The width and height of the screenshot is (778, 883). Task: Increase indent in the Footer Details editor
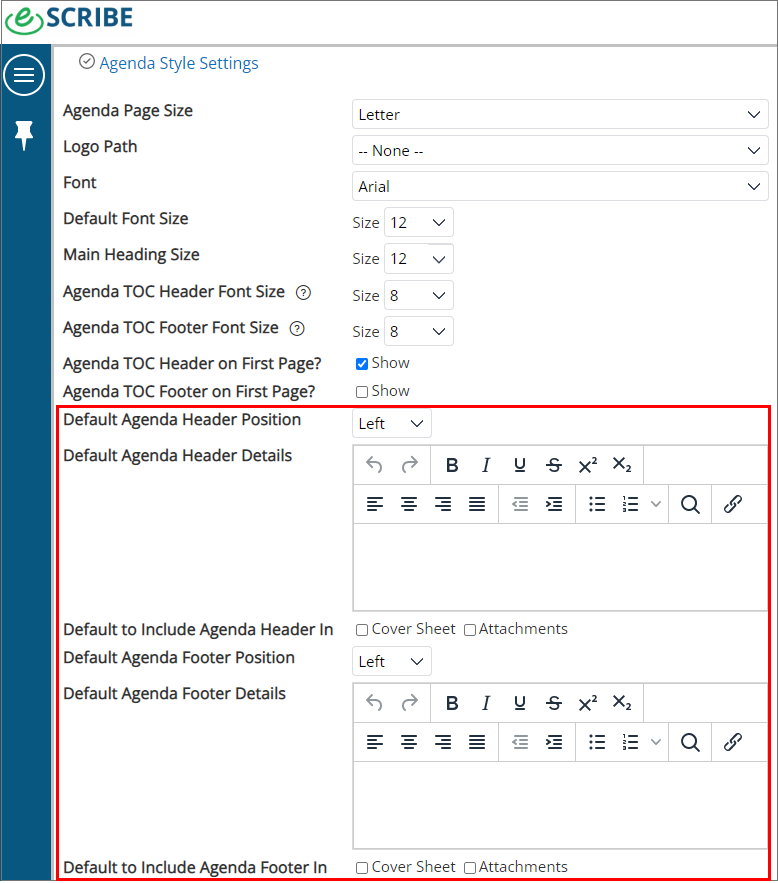pyautogui.click(x=555, y=742)
